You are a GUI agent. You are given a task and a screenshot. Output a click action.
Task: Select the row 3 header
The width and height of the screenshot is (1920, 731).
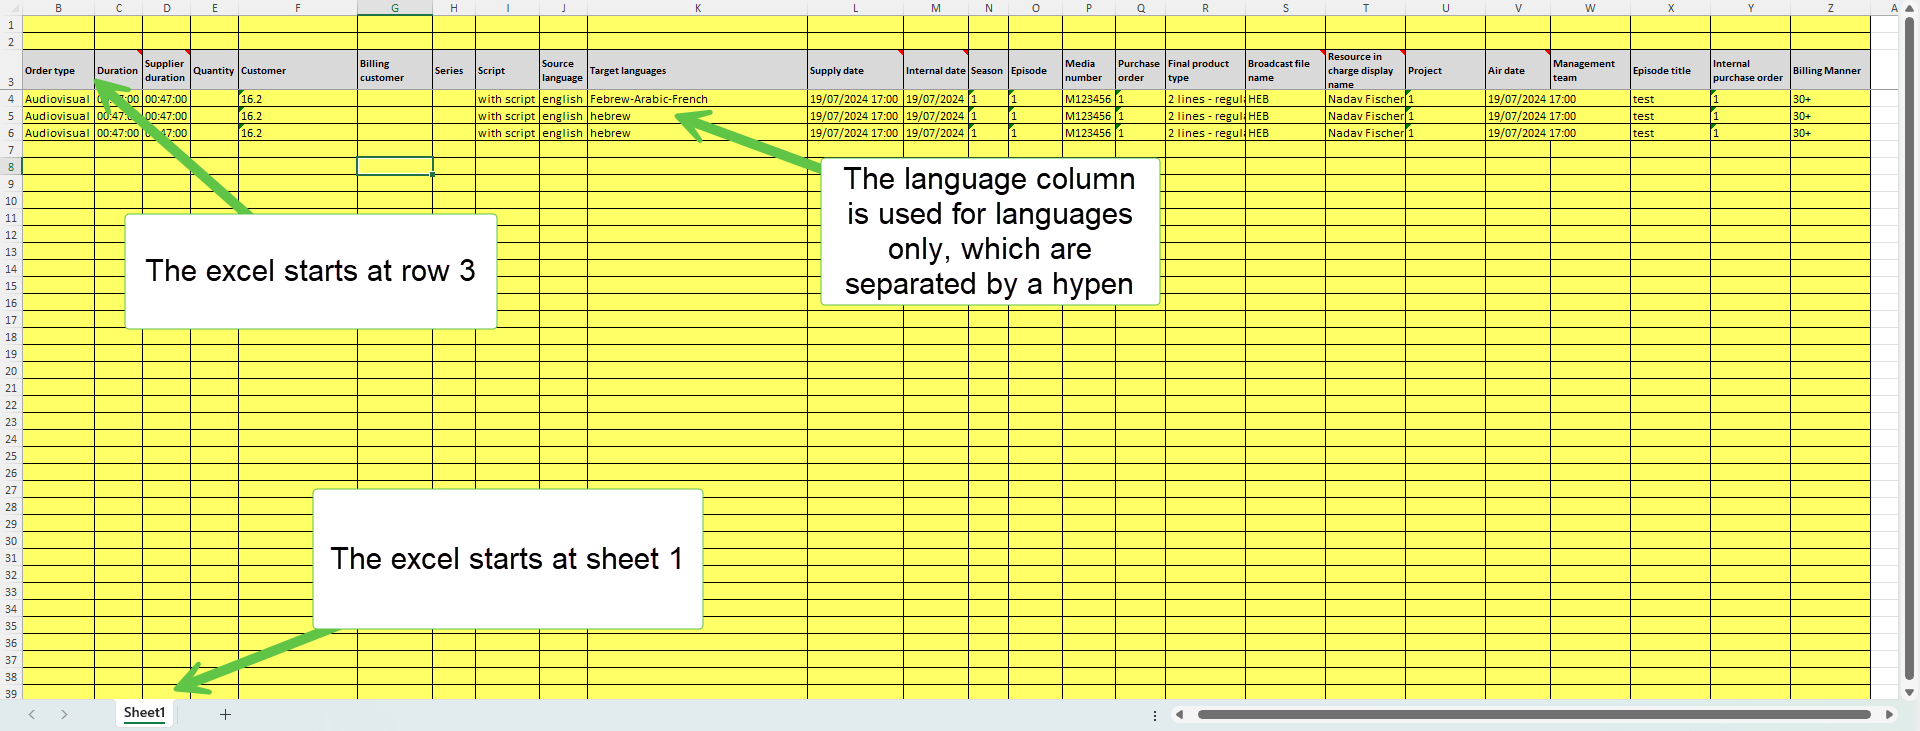coord(11,82)
